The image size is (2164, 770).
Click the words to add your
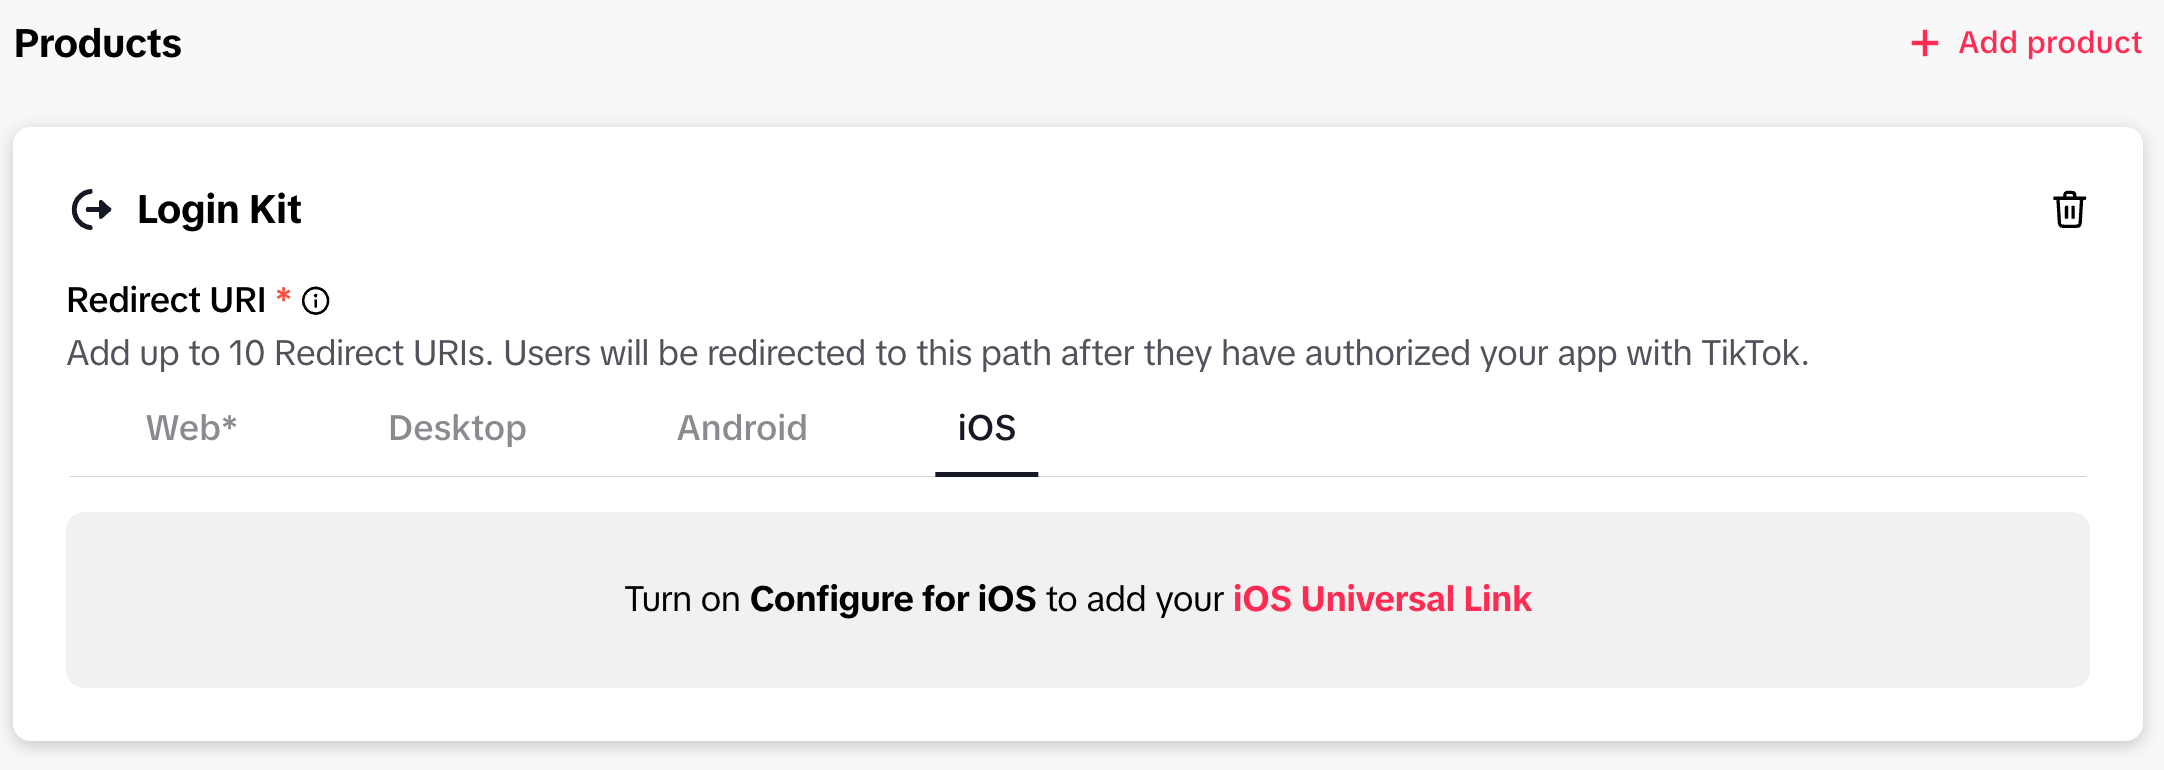(x=1134, y=599)
